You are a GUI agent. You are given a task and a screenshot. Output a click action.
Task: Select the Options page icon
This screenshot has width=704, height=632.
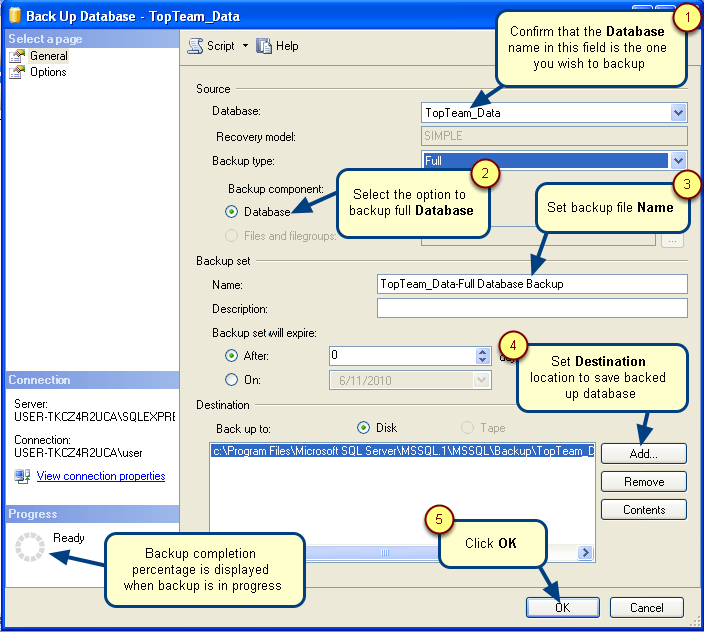pos(16,73)
